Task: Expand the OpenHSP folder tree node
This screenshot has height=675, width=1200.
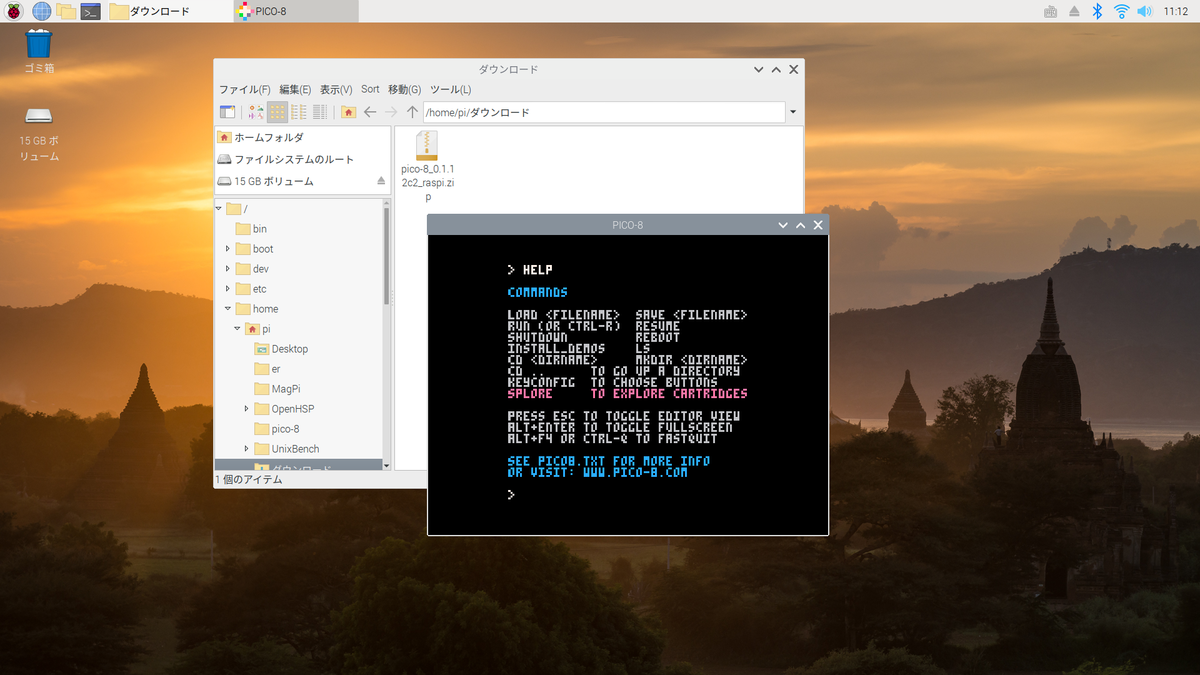Action: coord(246,409)
